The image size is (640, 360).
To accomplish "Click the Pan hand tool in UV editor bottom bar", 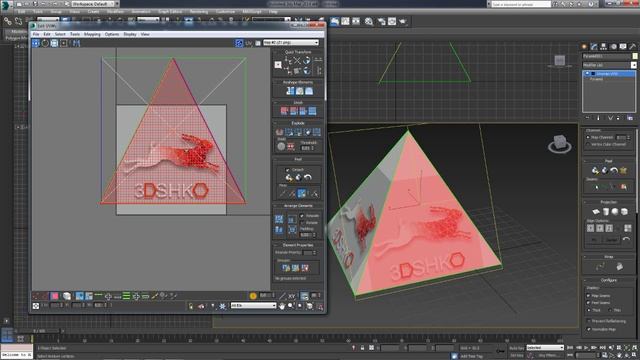I will click(x=282, y=306).
